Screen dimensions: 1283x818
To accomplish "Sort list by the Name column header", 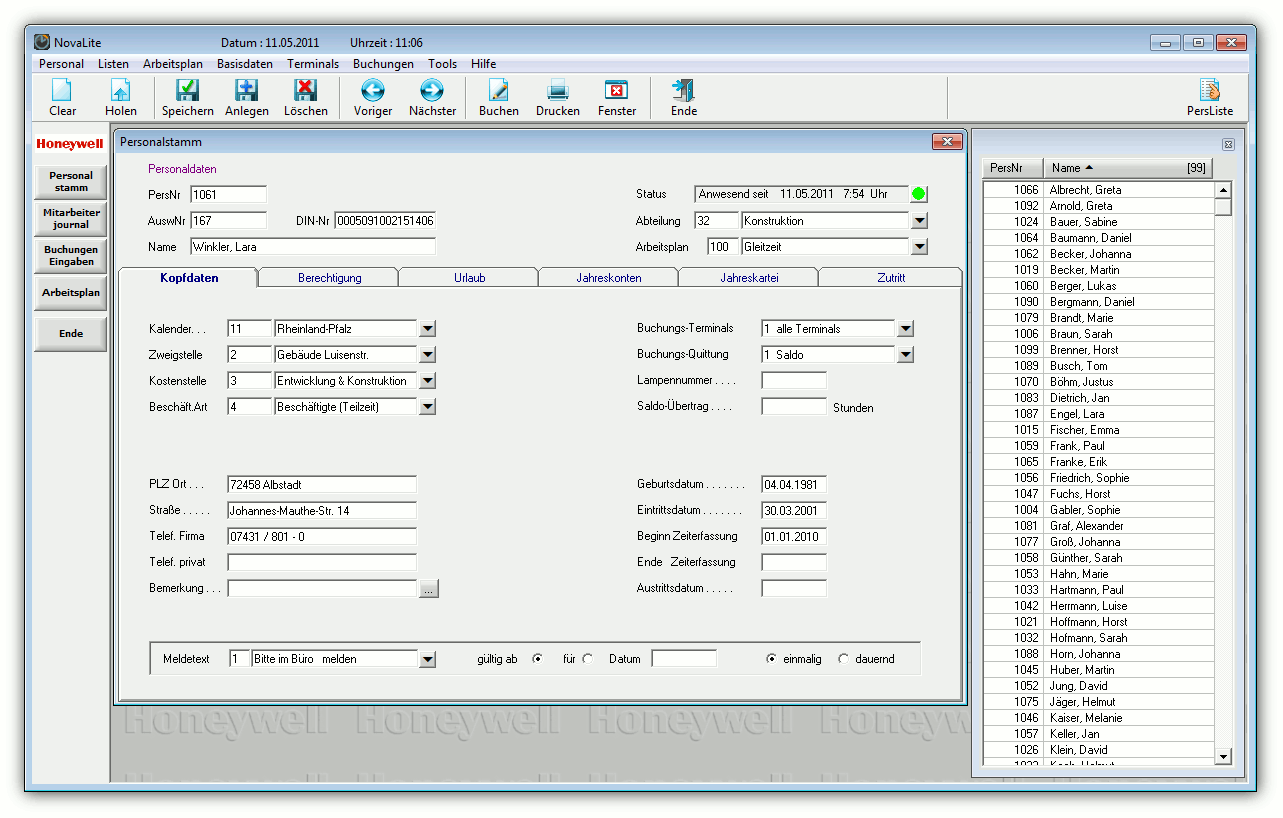I will point(1128,168).
